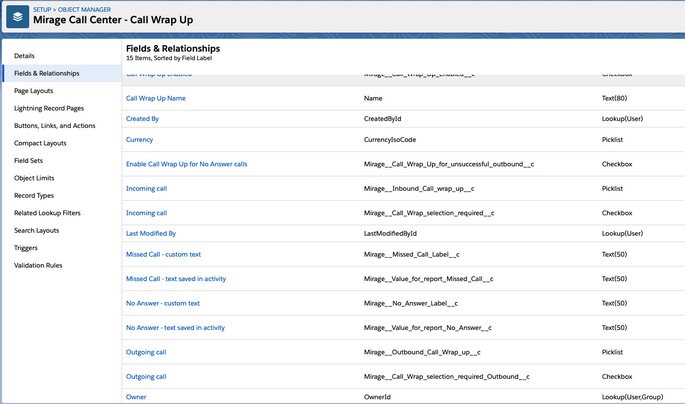Open the Owner field
The height and width of the screenshot is (404, 685).
tap(136, 397)
